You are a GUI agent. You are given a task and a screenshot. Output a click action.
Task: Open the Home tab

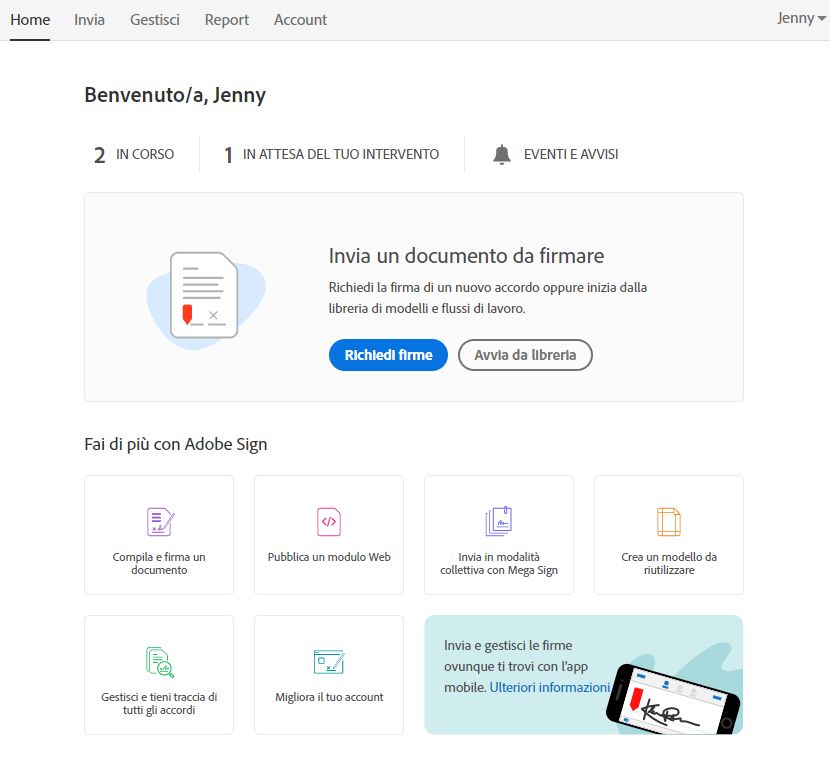pyautogui.click(x=30, y=20)
